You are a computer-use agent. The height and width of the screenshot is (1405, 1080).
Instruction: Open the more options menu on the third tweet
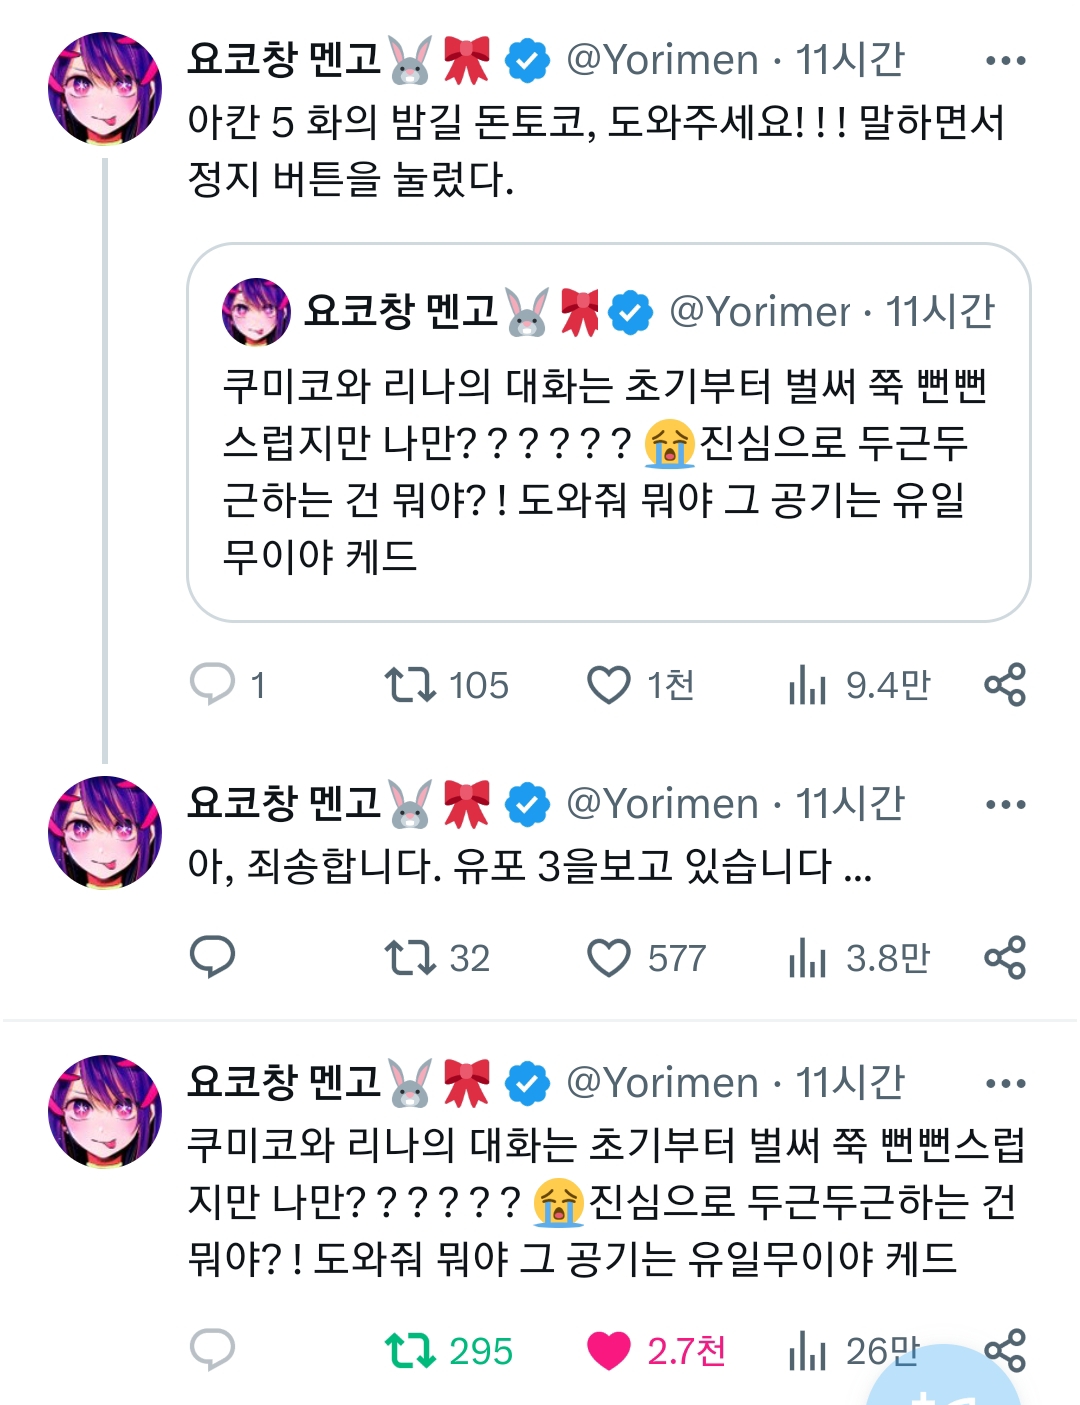click(x=1005, y=1084)
